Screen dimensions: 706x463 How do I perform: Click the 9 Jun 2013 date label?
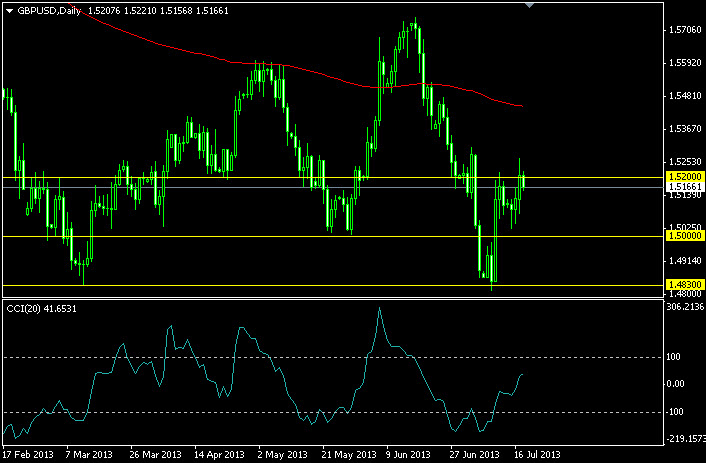409,454
